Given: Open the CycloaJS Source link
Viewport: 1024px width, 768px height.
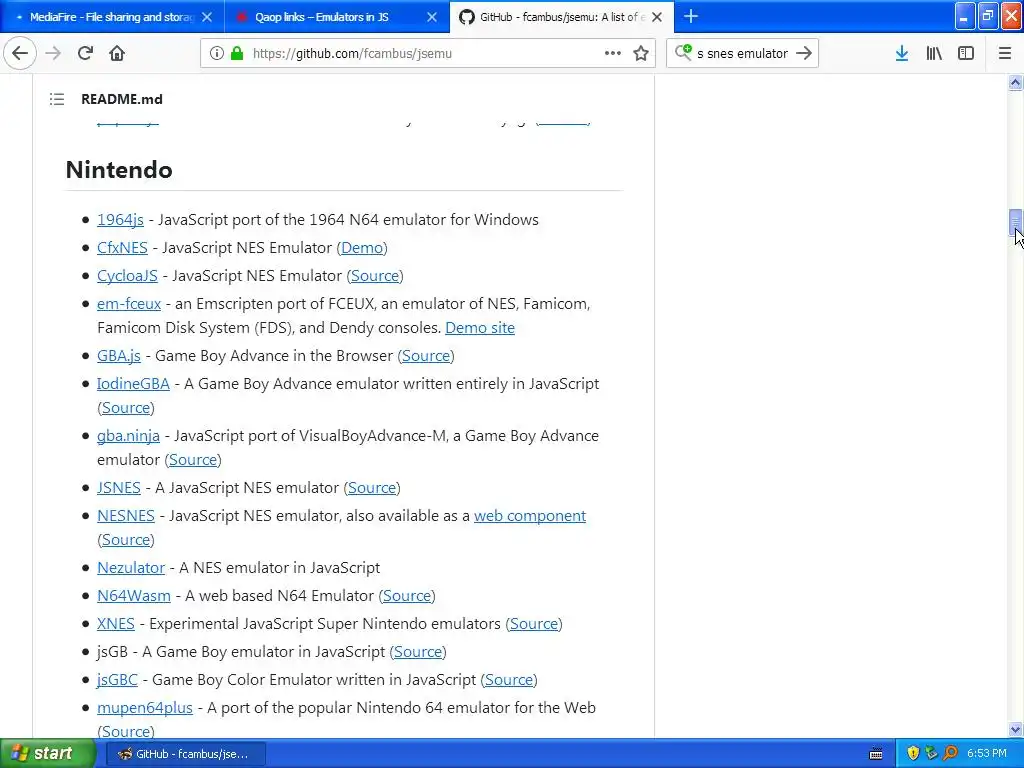Looking at the screenshot, I should point(375,276).
